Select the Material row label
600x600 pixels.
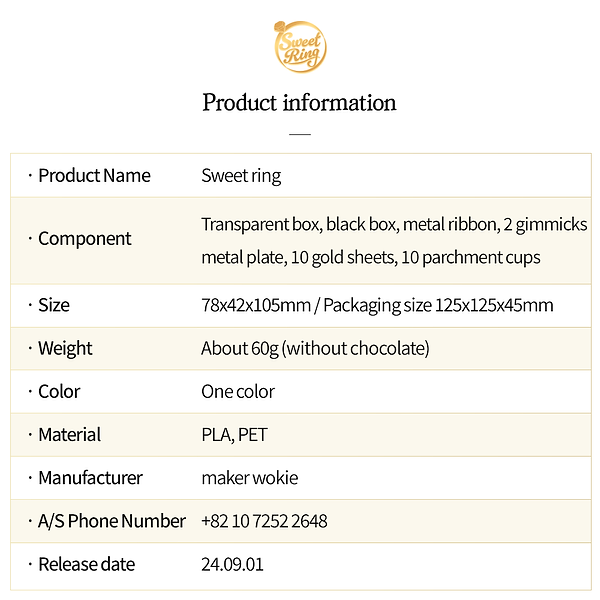(x=69, y=435)
